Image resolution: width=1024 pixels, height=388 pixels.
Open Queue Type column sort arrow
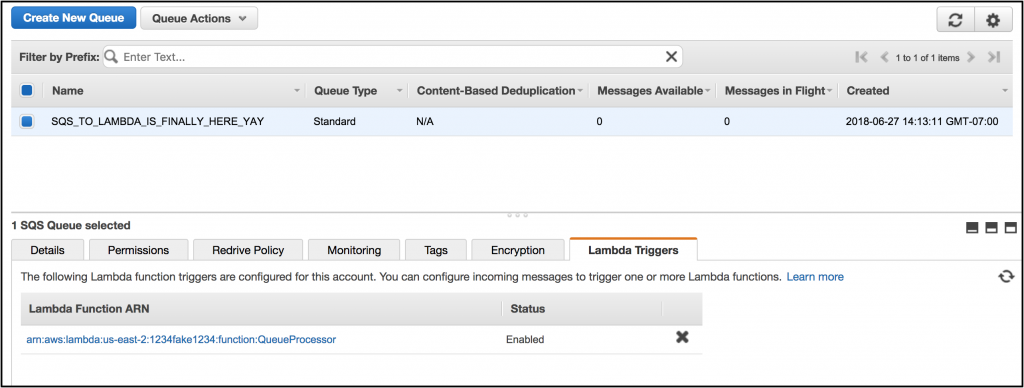click(x=400, y=91)
